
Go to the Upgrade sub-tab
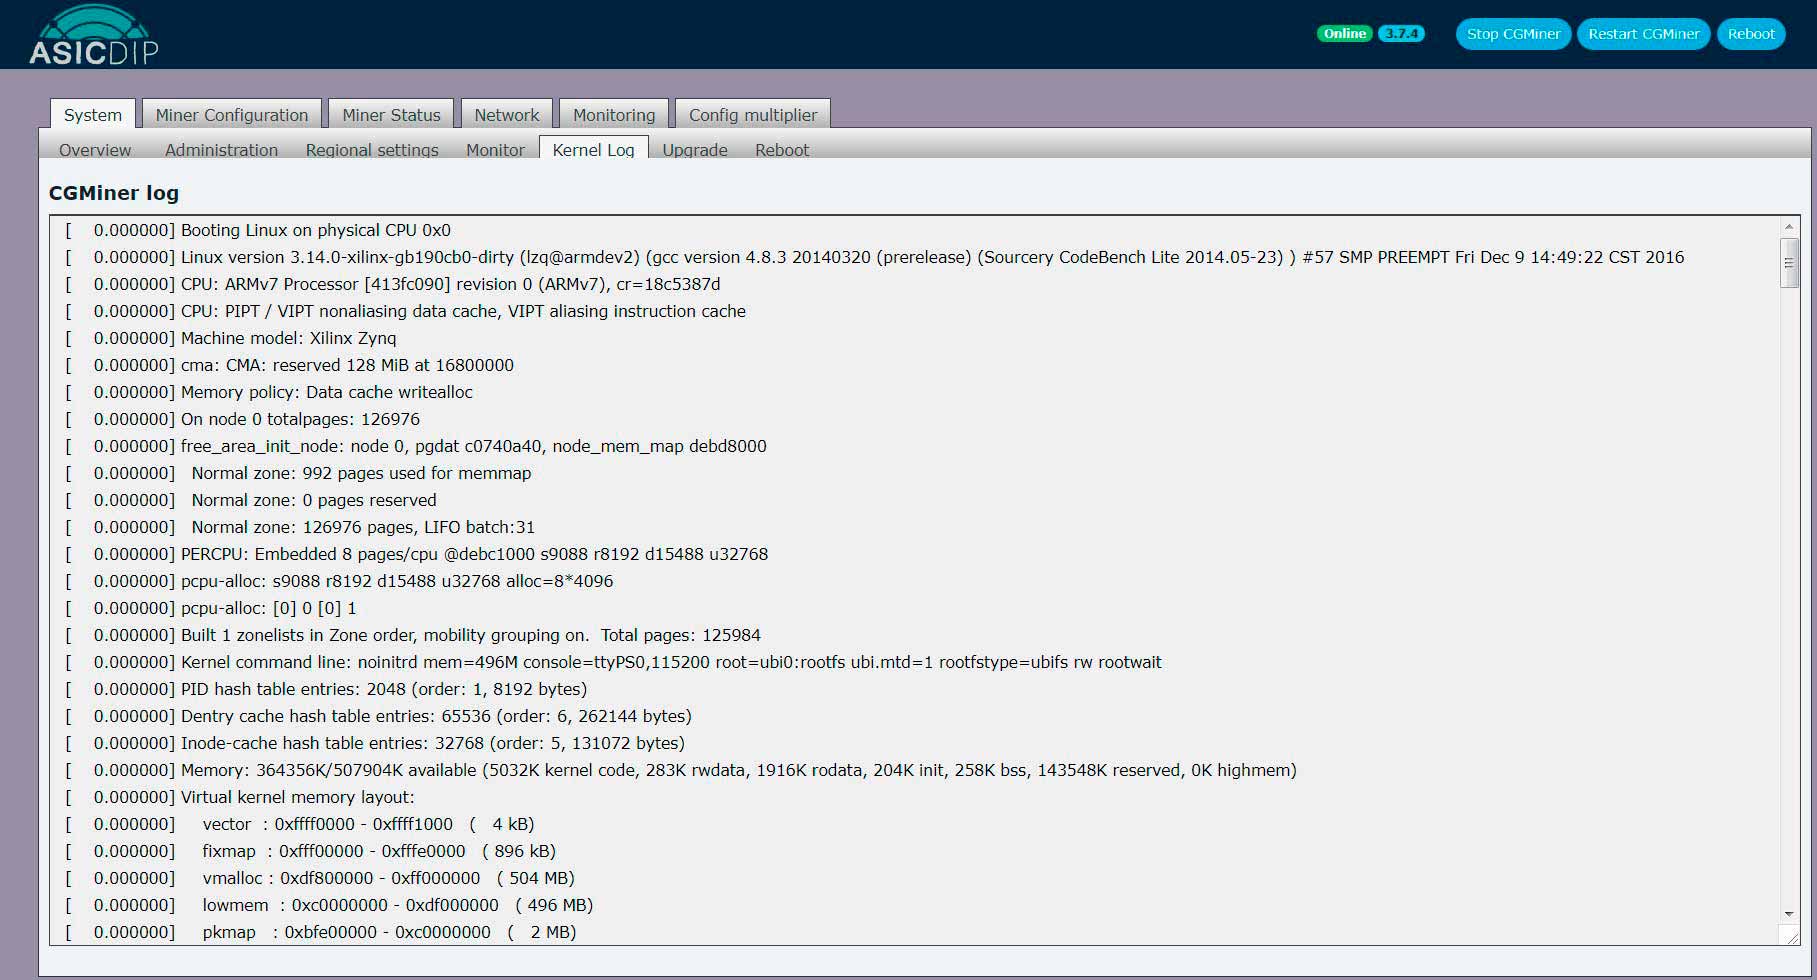click(x=695, y=150)
